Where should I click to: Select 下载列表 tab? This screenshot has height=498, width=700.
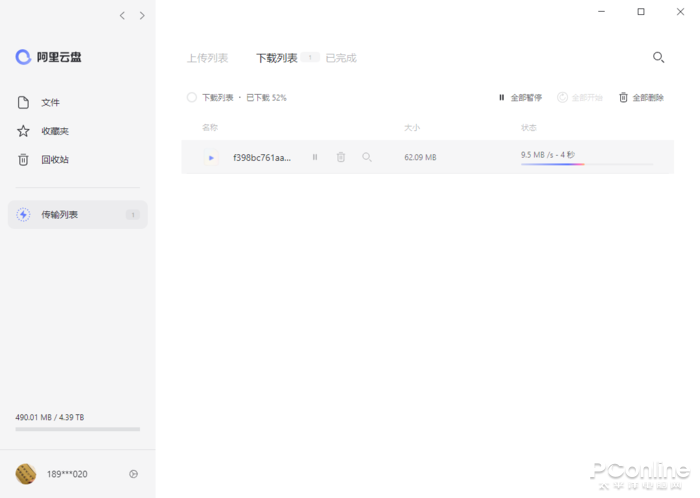[x=277, y=58]
